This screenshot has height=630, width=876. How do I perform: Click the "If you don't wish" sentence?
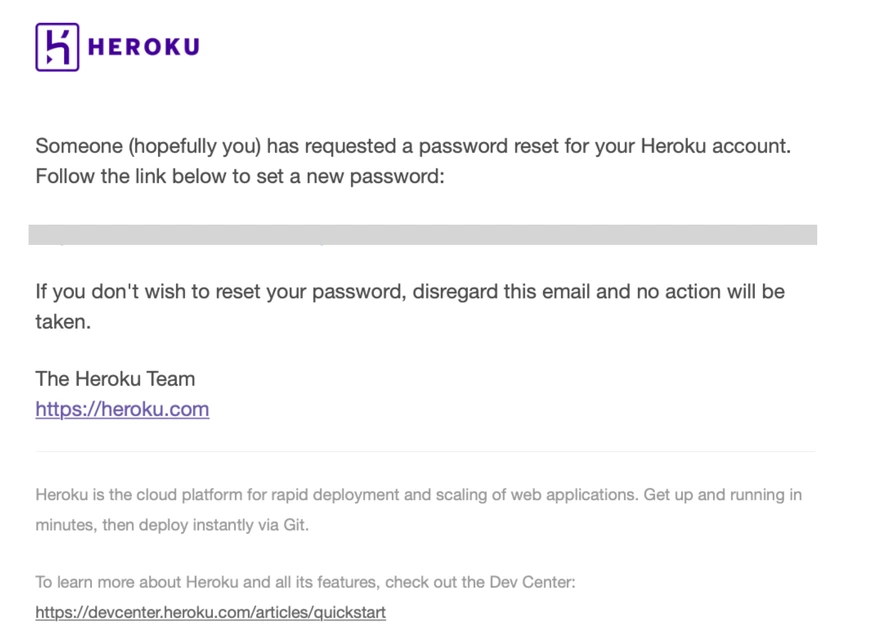[x=410, y=292]
